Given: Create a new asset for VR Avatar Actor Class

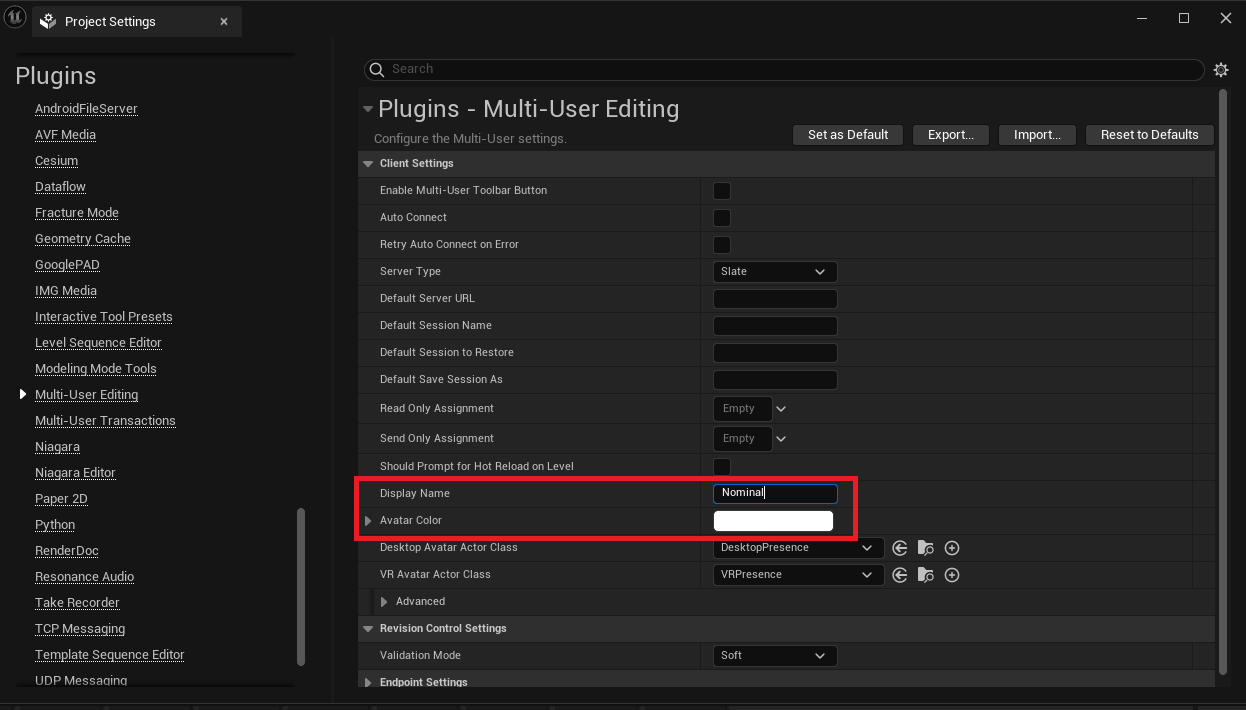Looking at the screenshot, I should point(951,574).
